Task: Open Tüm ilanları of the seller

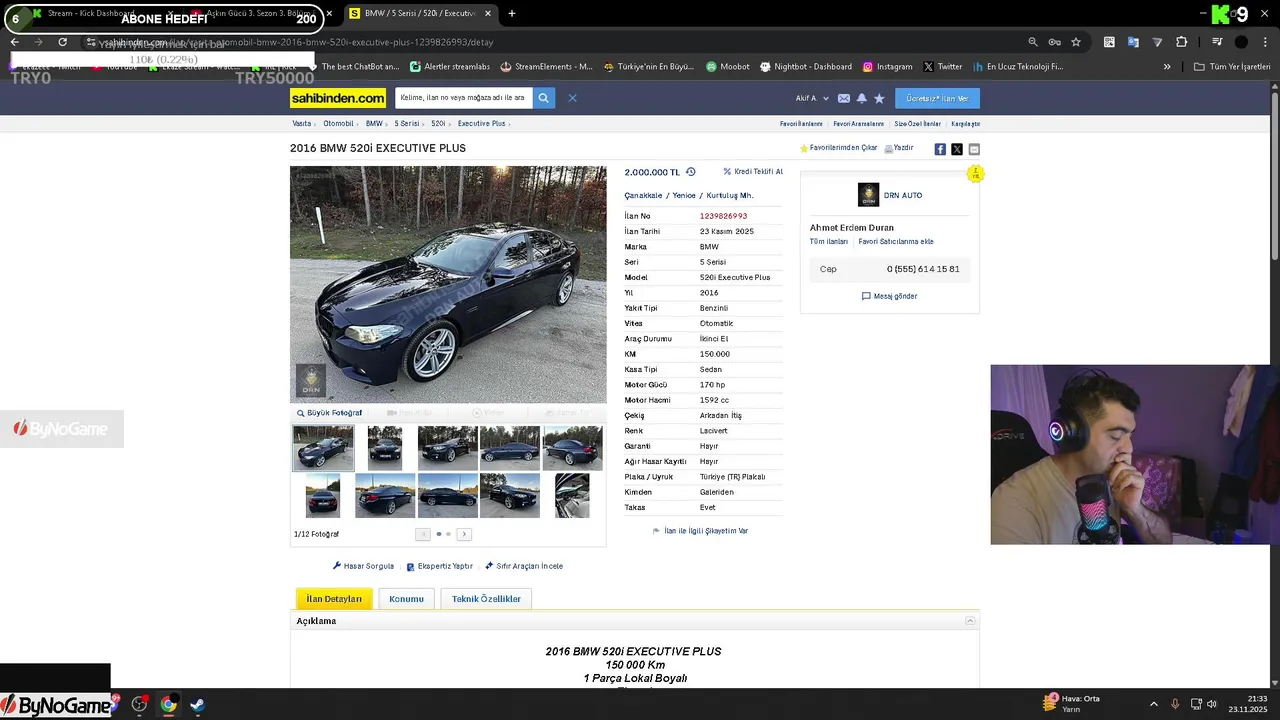Action: 829,241
